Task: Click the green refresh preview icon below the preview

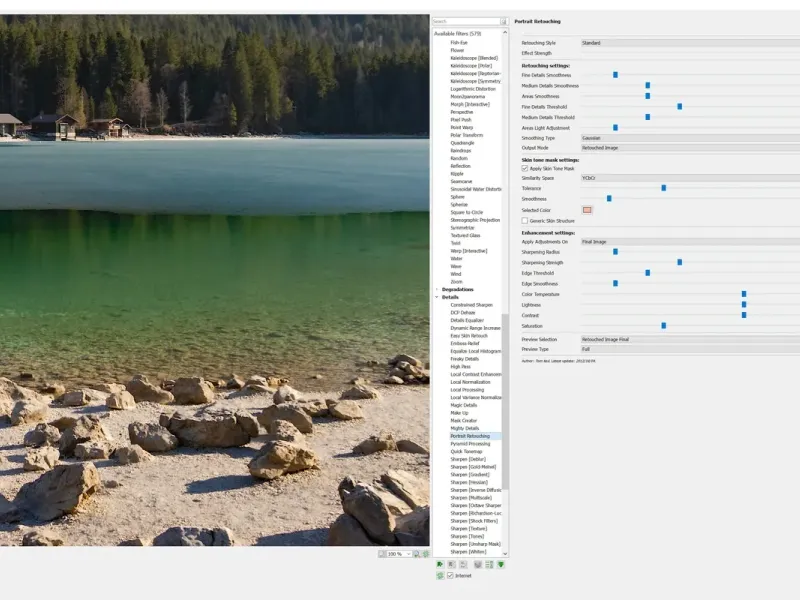Action: [426, 554]
